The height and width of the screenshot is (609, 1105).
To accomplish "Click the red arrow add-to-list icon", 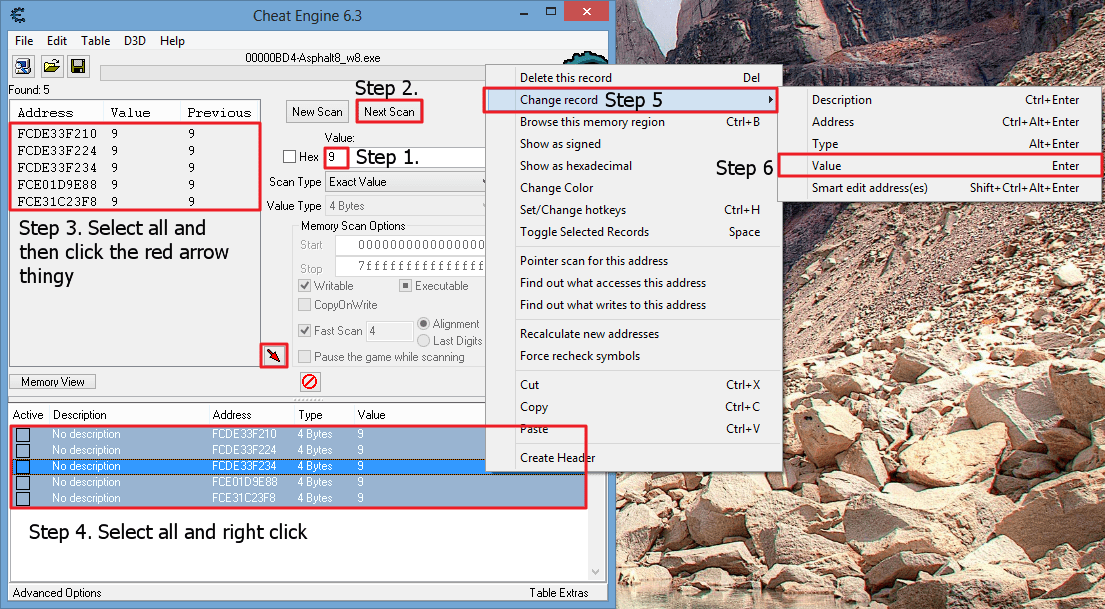I will [274, 355].
